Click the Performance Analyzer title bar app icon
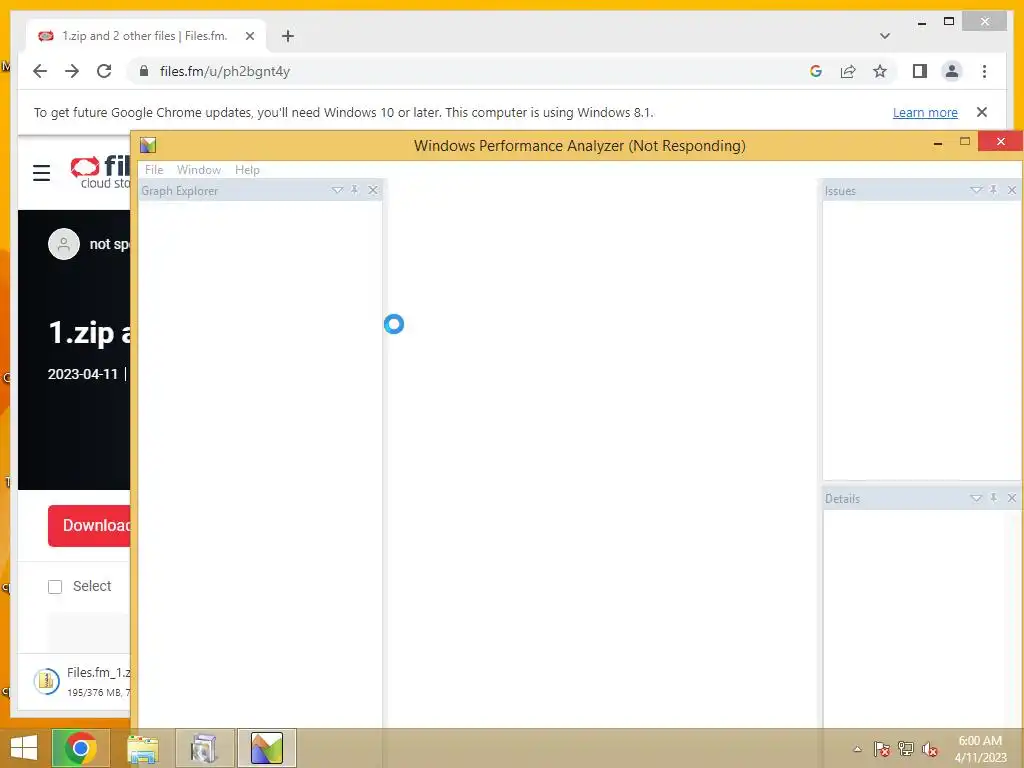1024x768 pixels. coord(148,145)
